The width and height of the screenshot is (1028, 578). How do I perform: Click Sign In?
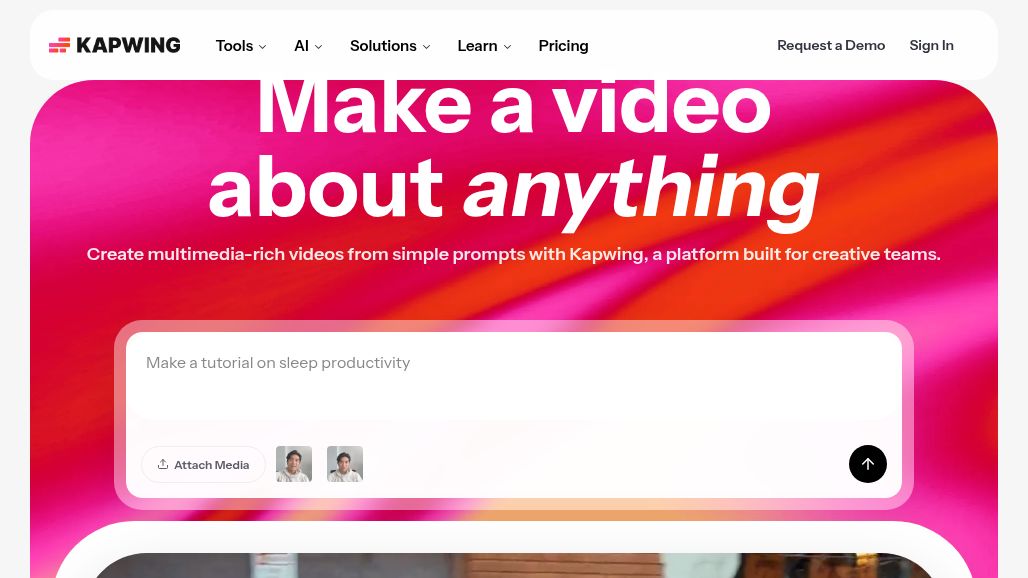[931, 45]
